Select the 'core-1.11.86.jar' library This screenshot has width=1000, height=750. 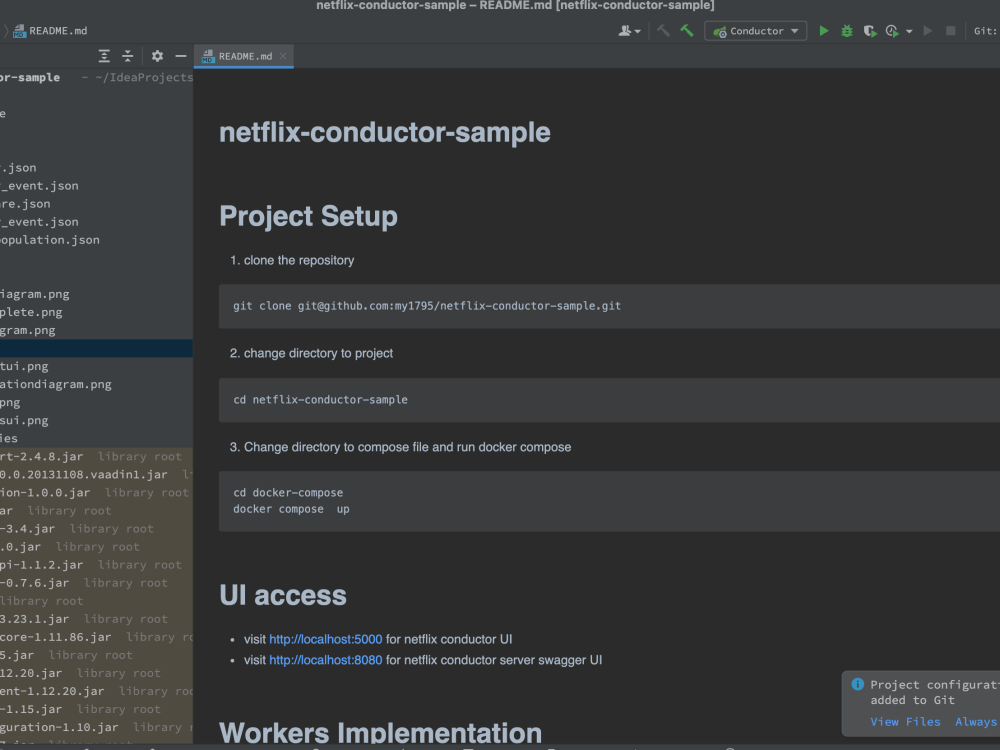[96, 637]
